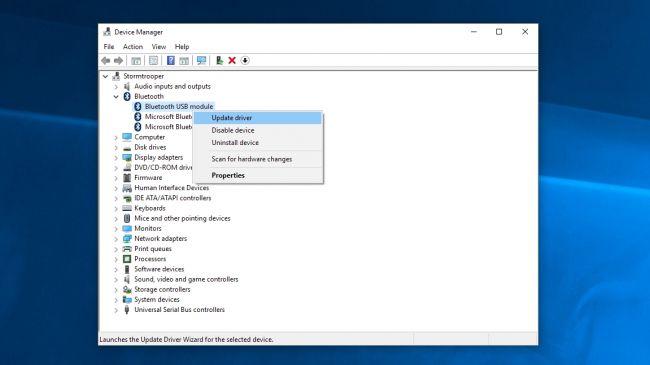650x365 pixels.
Task: Click the Universal Serial Bus controllers icon
Action: click(127, 310)
